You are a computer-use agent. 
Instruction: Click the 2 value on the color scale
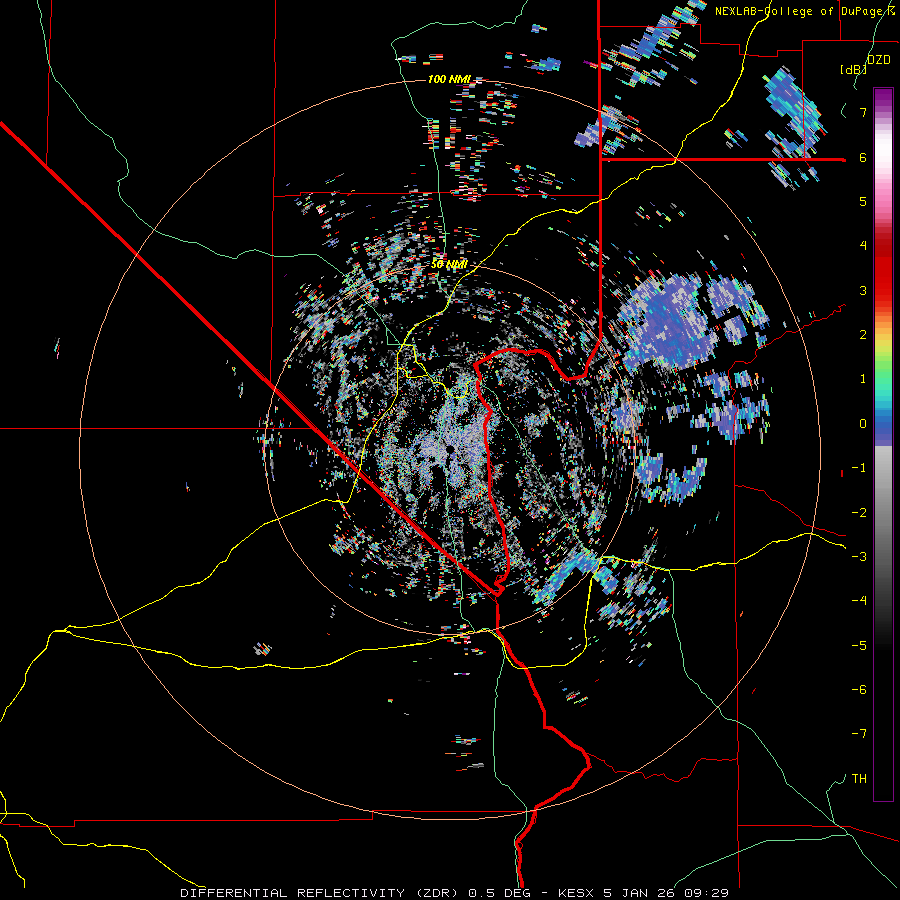tap(863, 335)
